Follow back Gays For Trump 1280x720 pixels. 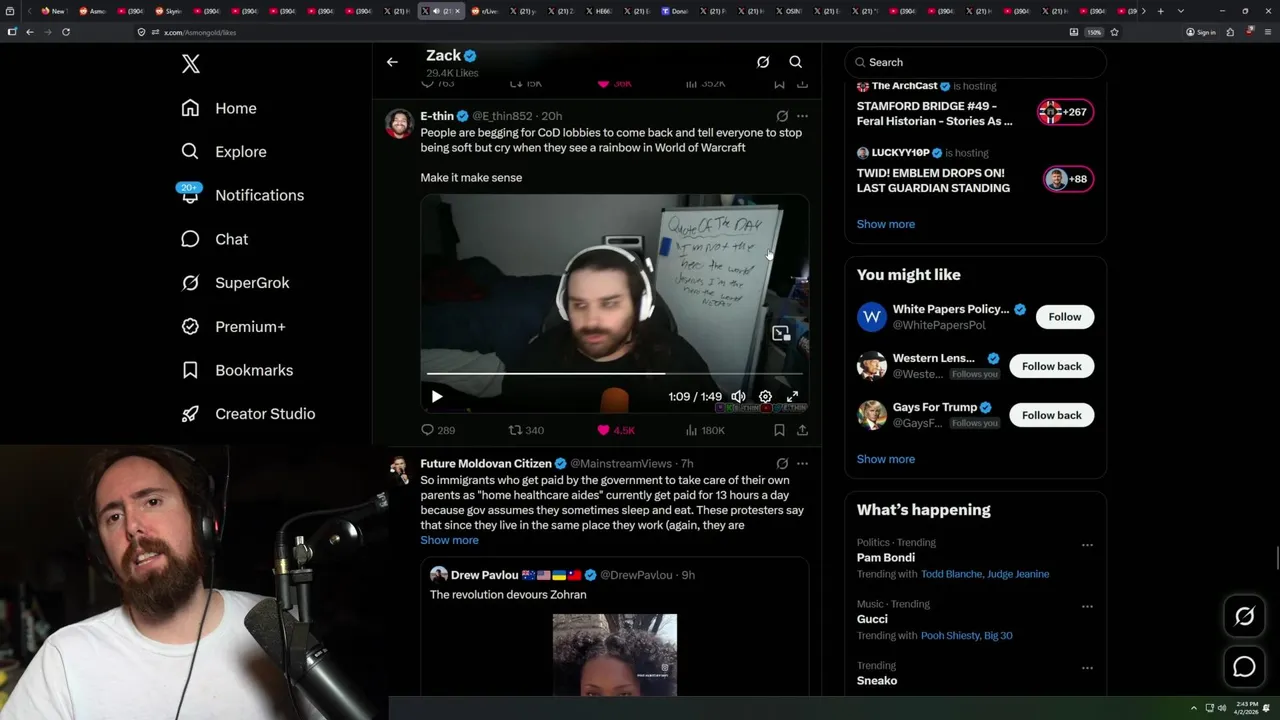[x=1052, y=415]
